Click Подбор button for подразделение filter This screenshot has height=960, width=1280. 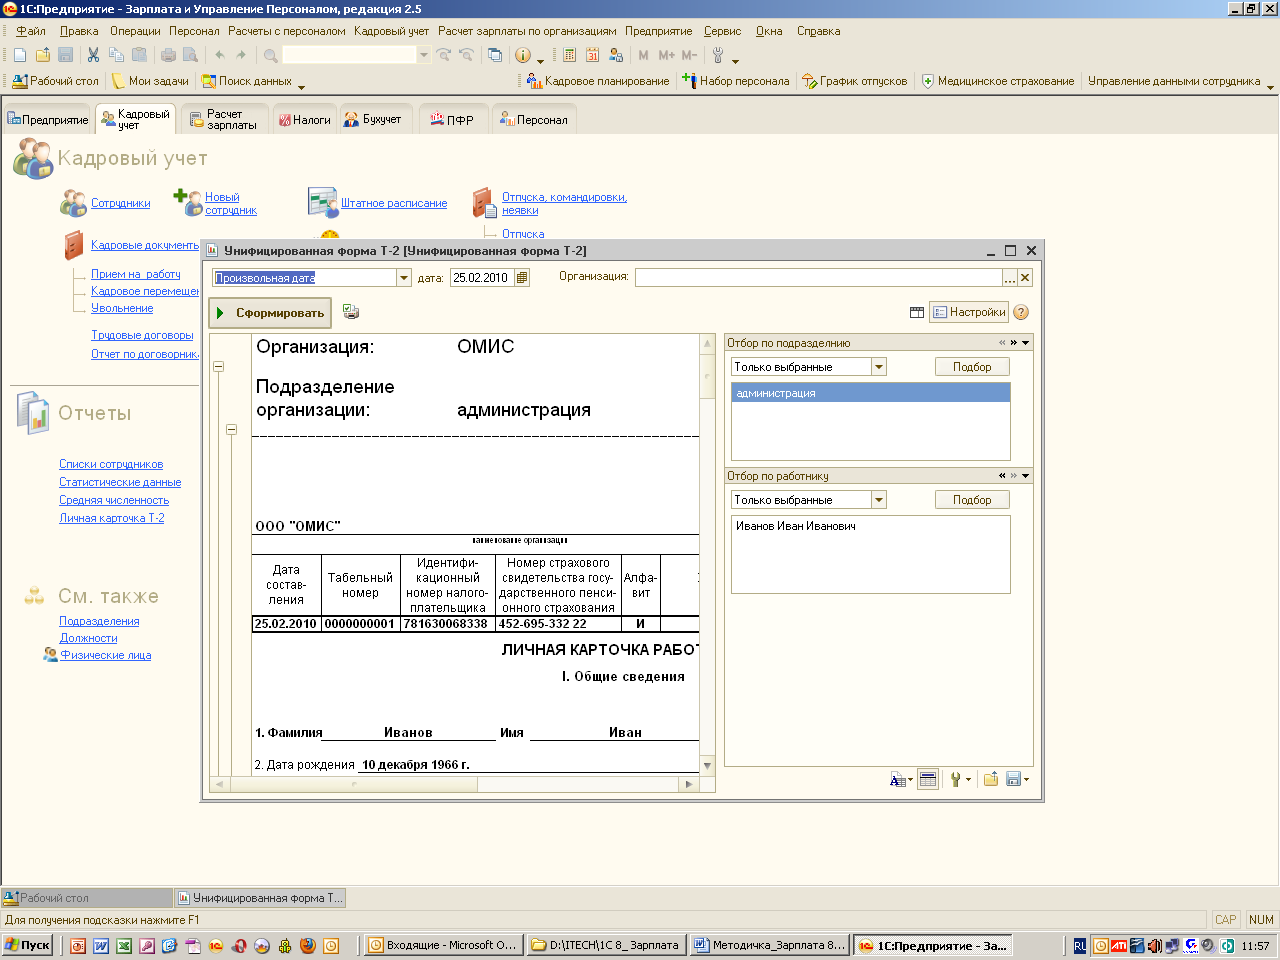point(972,367)
